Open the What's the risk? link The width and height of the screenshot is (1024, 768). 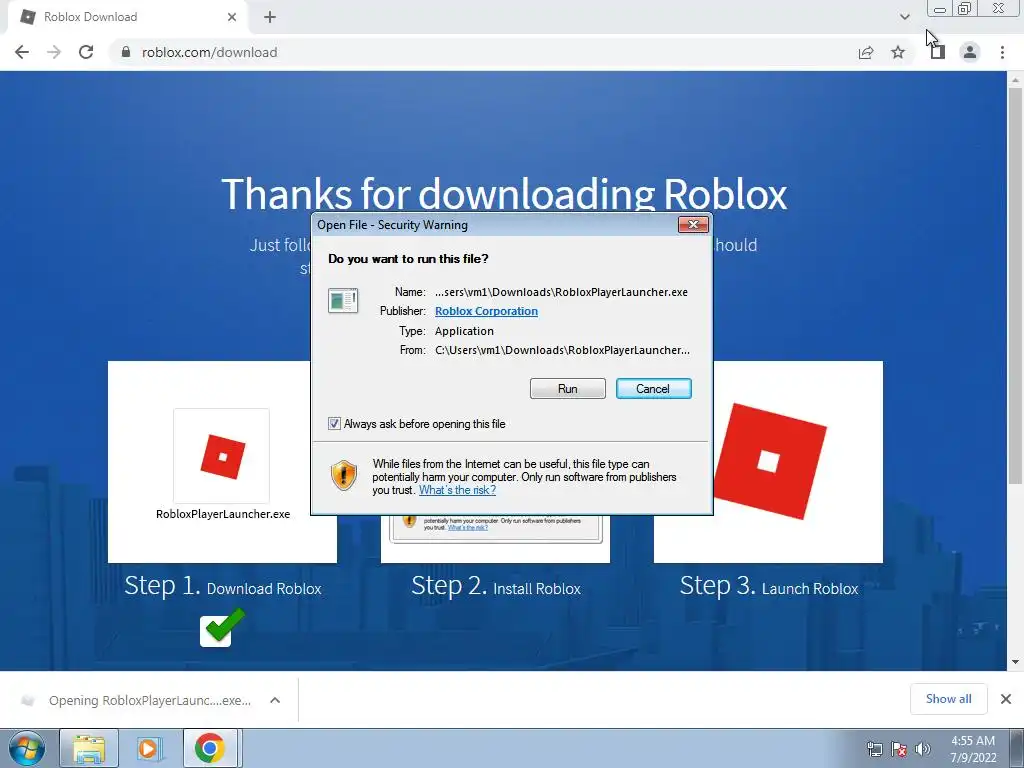[457, 490]
